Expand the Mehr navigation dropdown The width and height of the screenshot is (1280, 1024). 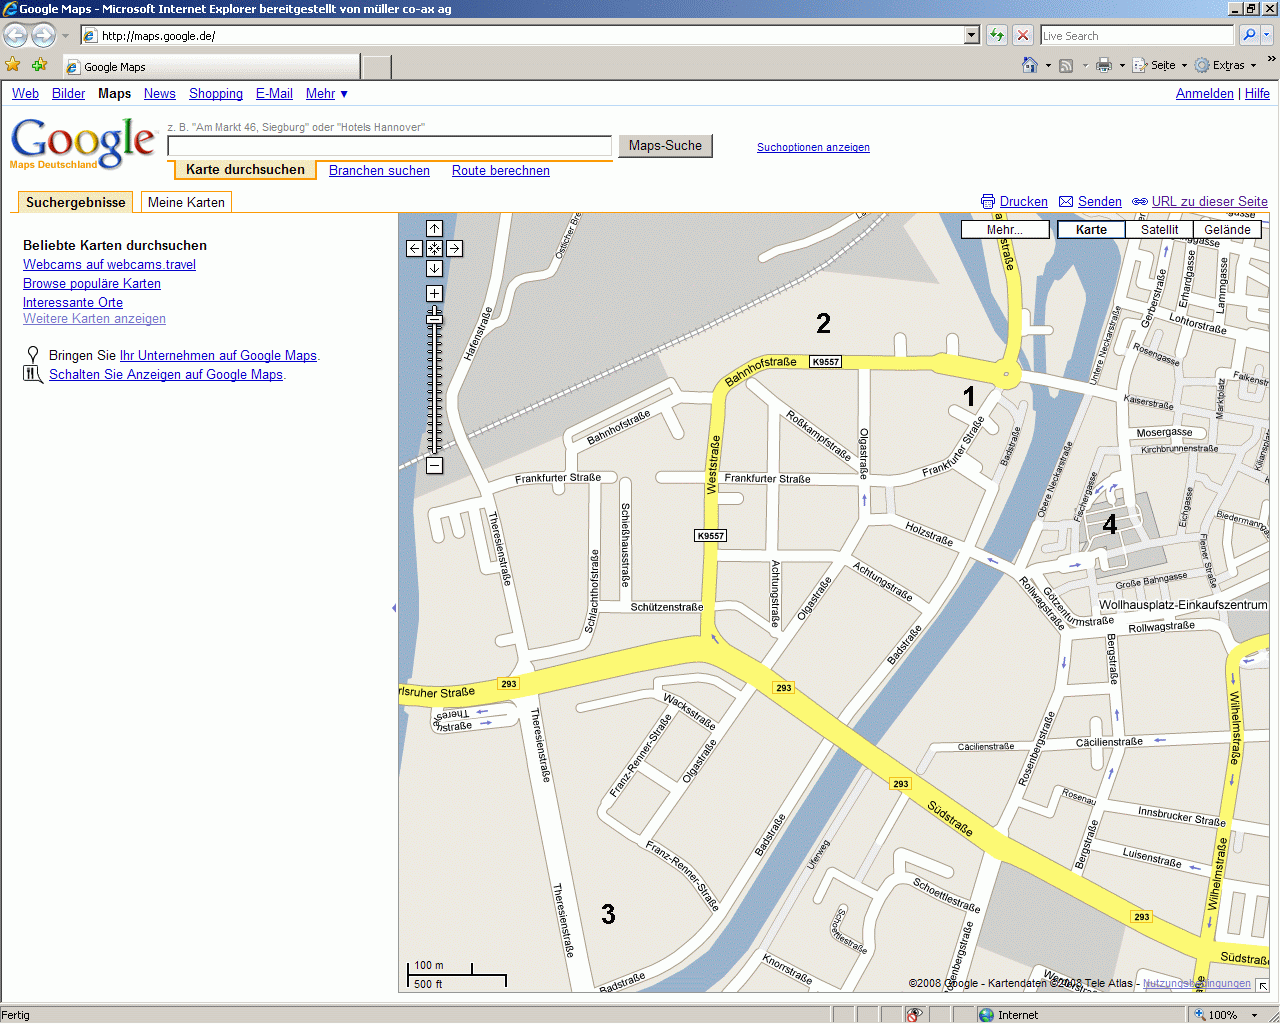tap(327, 93)
